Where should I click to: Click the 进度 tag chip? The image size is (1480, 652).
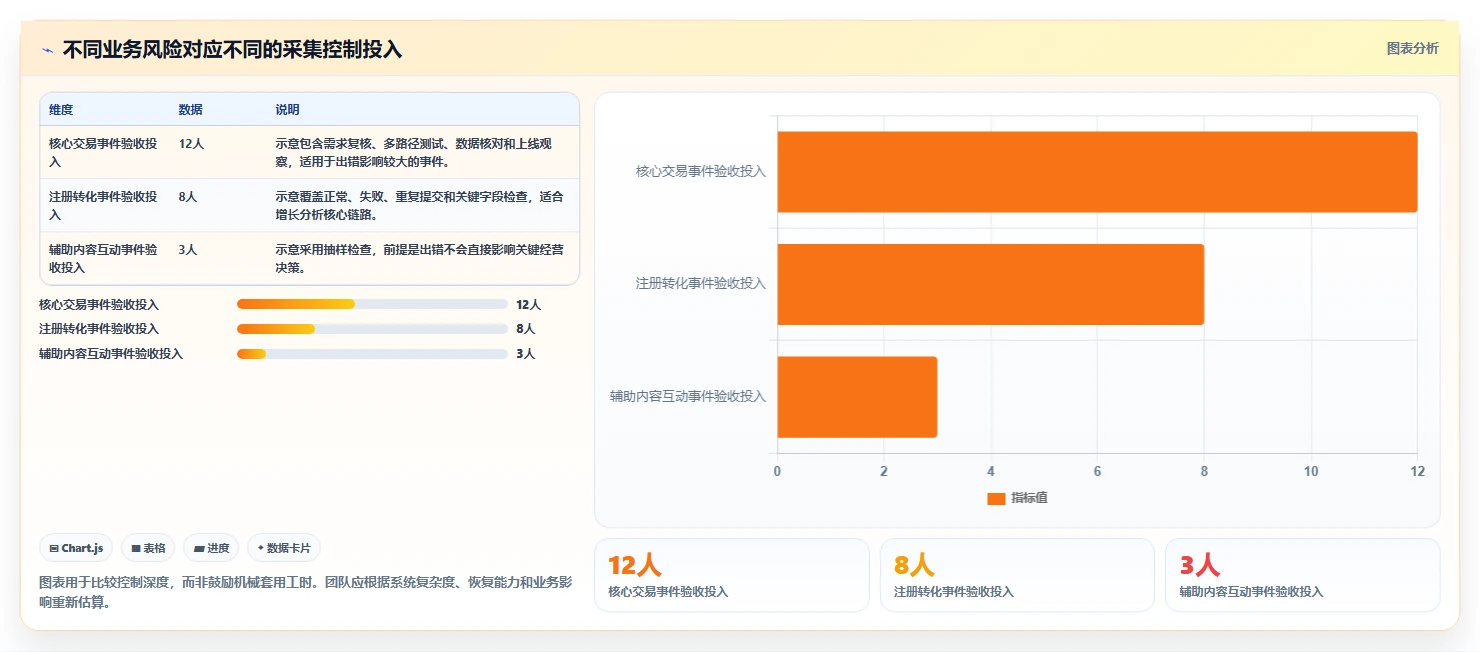point(211,548)
